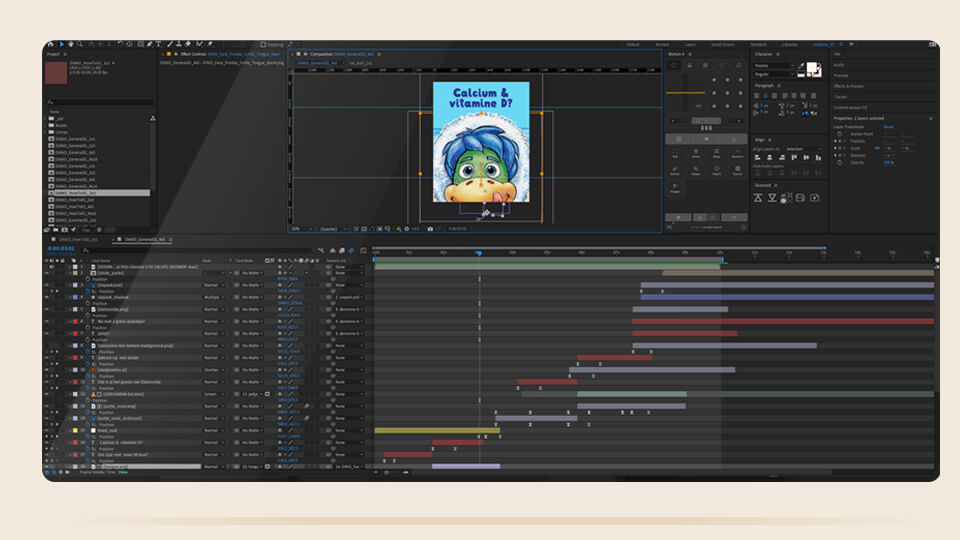Click the orange slider in Motion 4 panel
960x540 pixels.
click(x=685, y=93)
